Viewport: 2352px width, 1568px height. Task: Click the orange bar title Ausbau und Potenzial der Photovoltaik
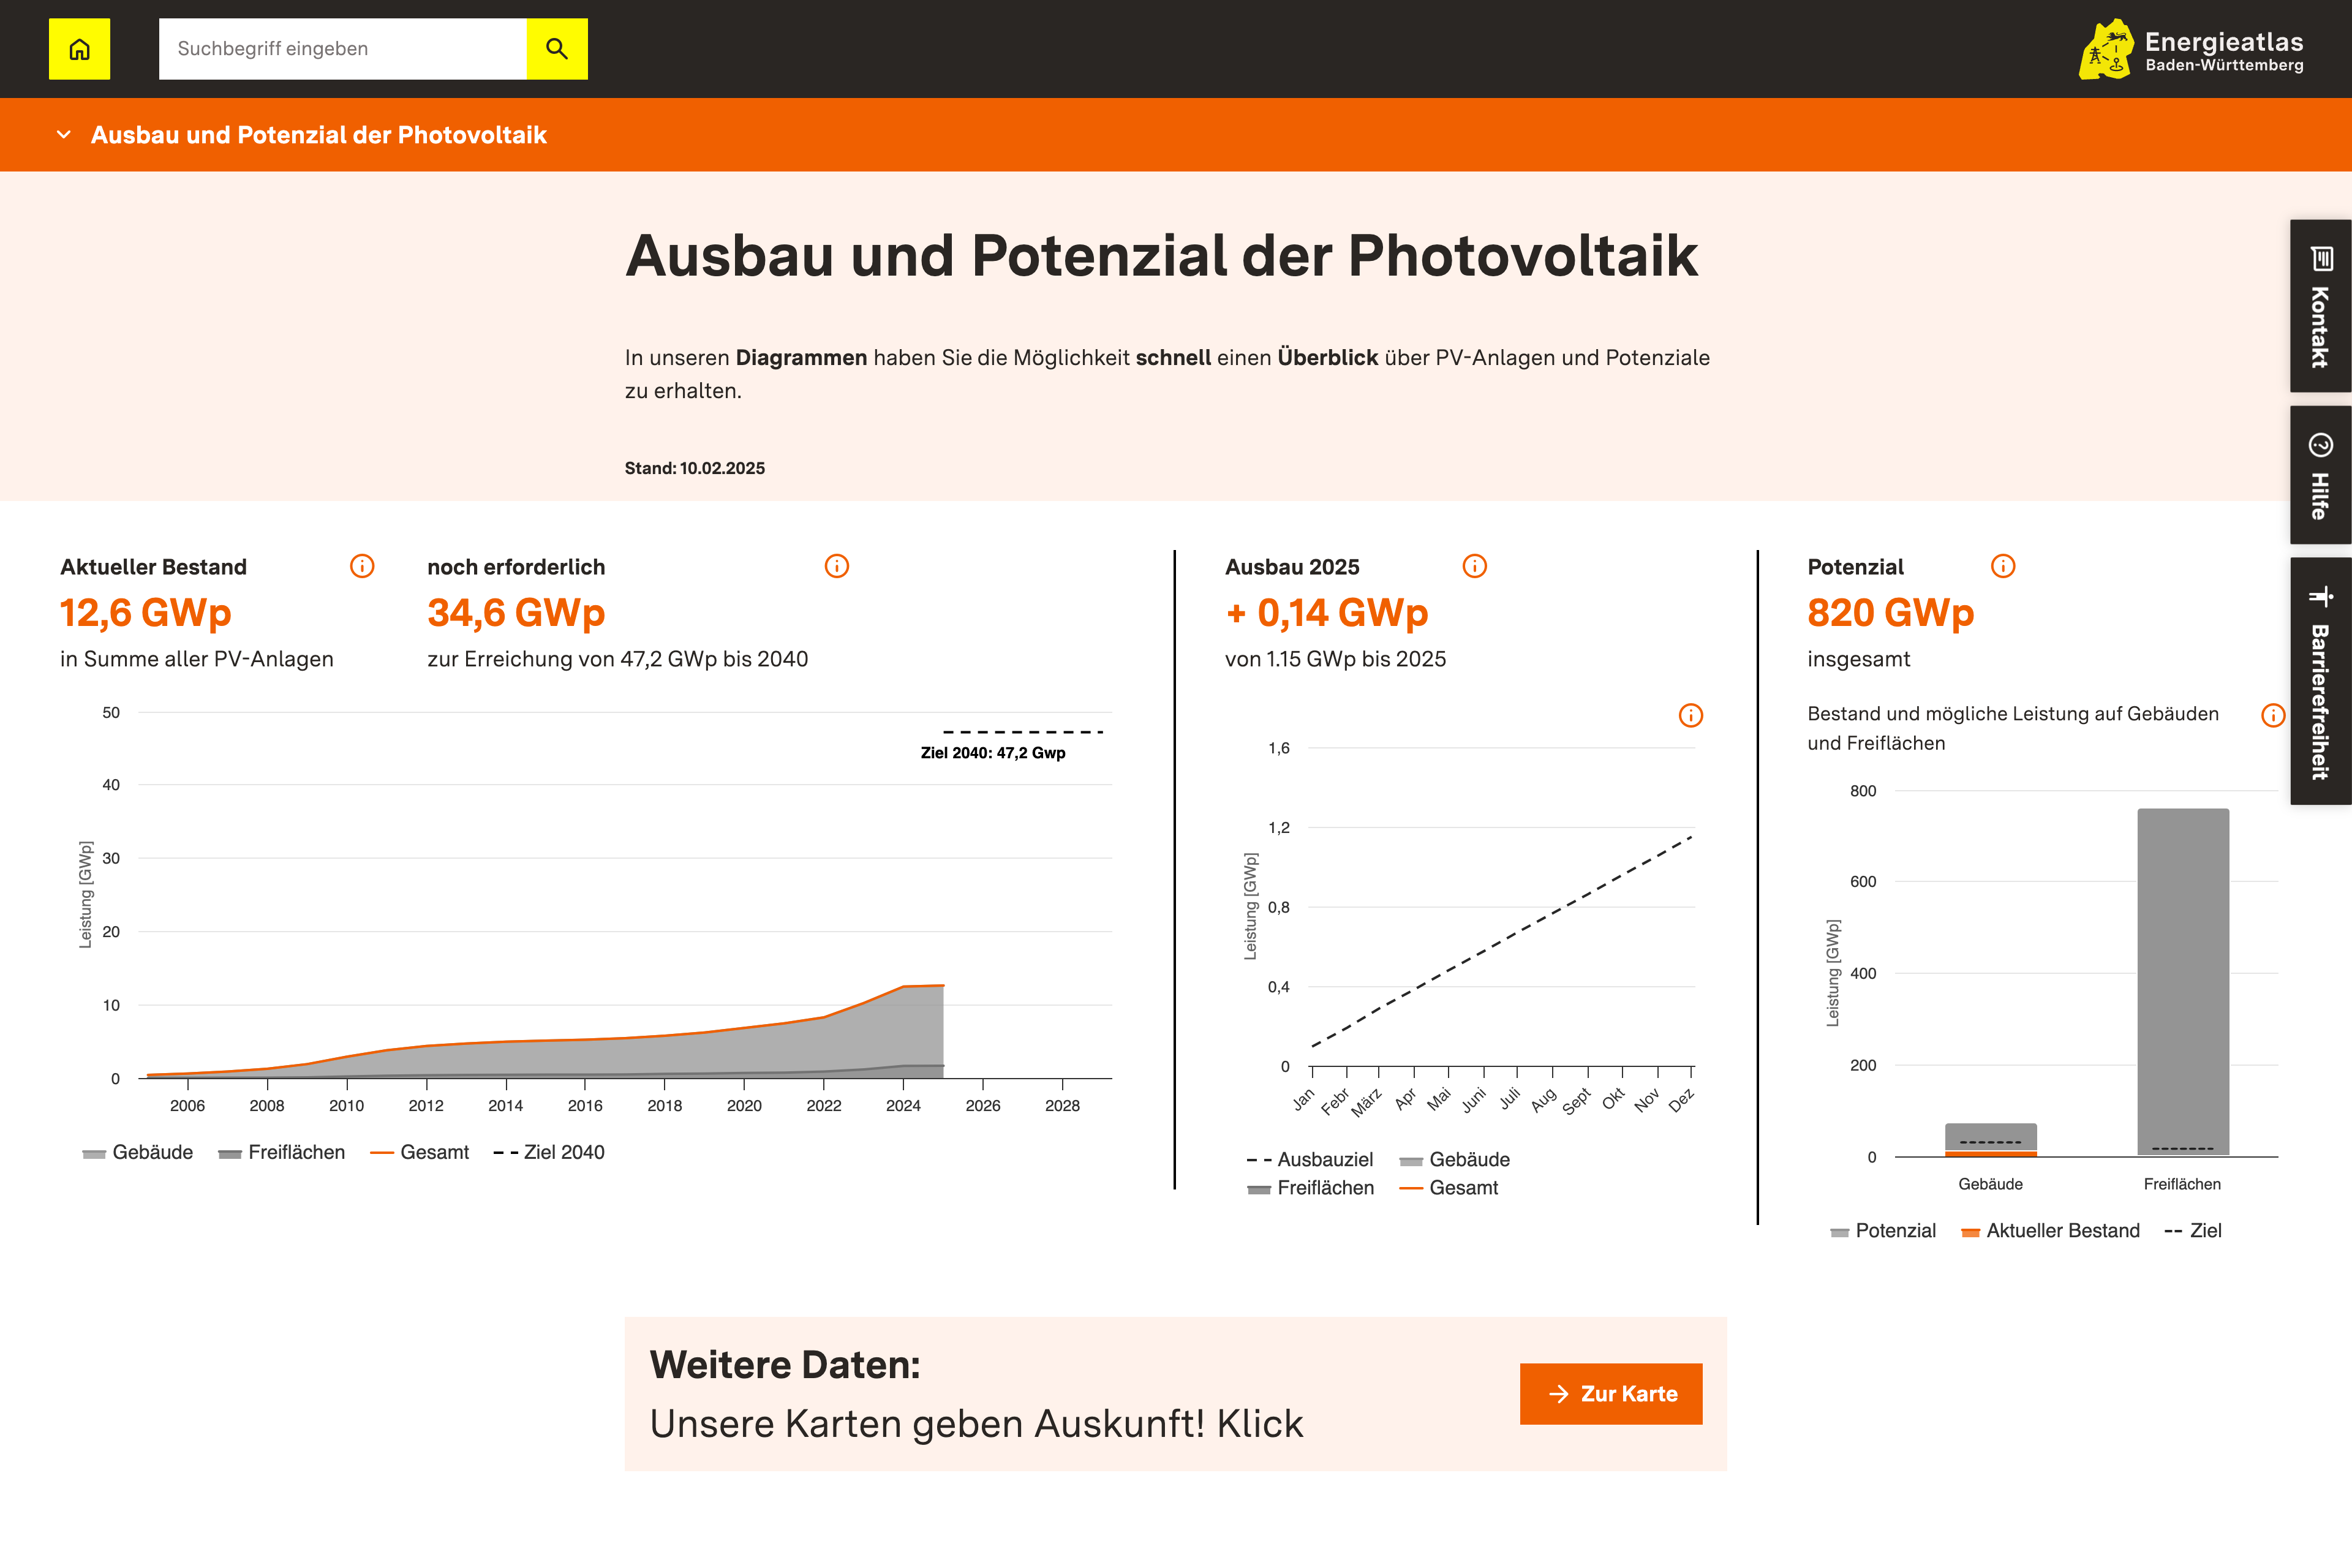[x=319, y=135]
